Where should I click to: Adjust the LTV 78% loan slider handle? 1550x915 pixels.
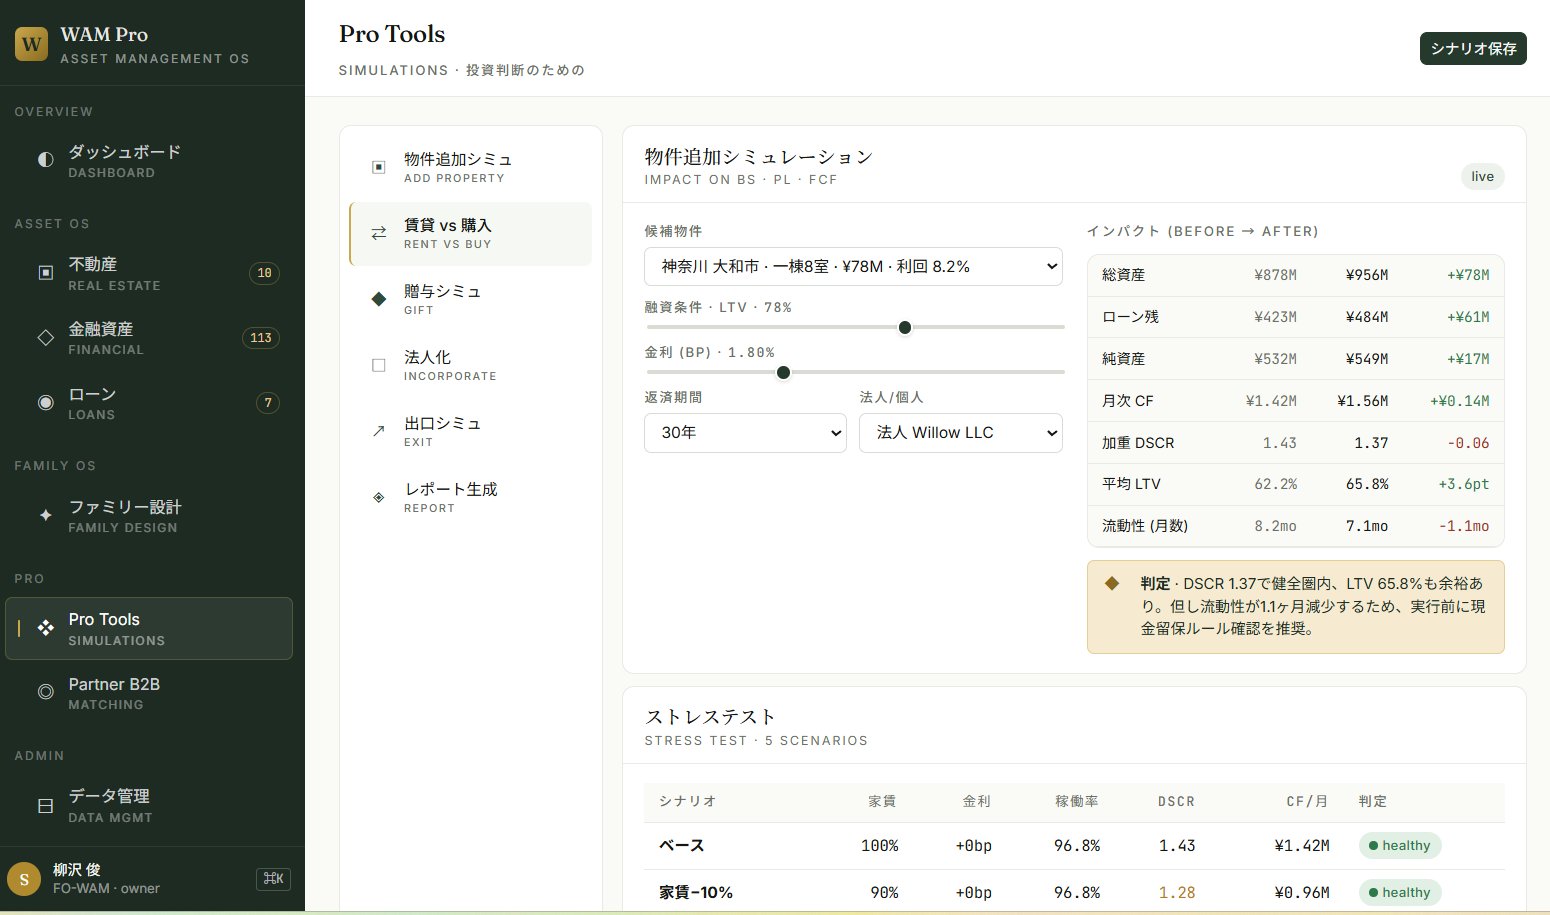coord(905,328)
